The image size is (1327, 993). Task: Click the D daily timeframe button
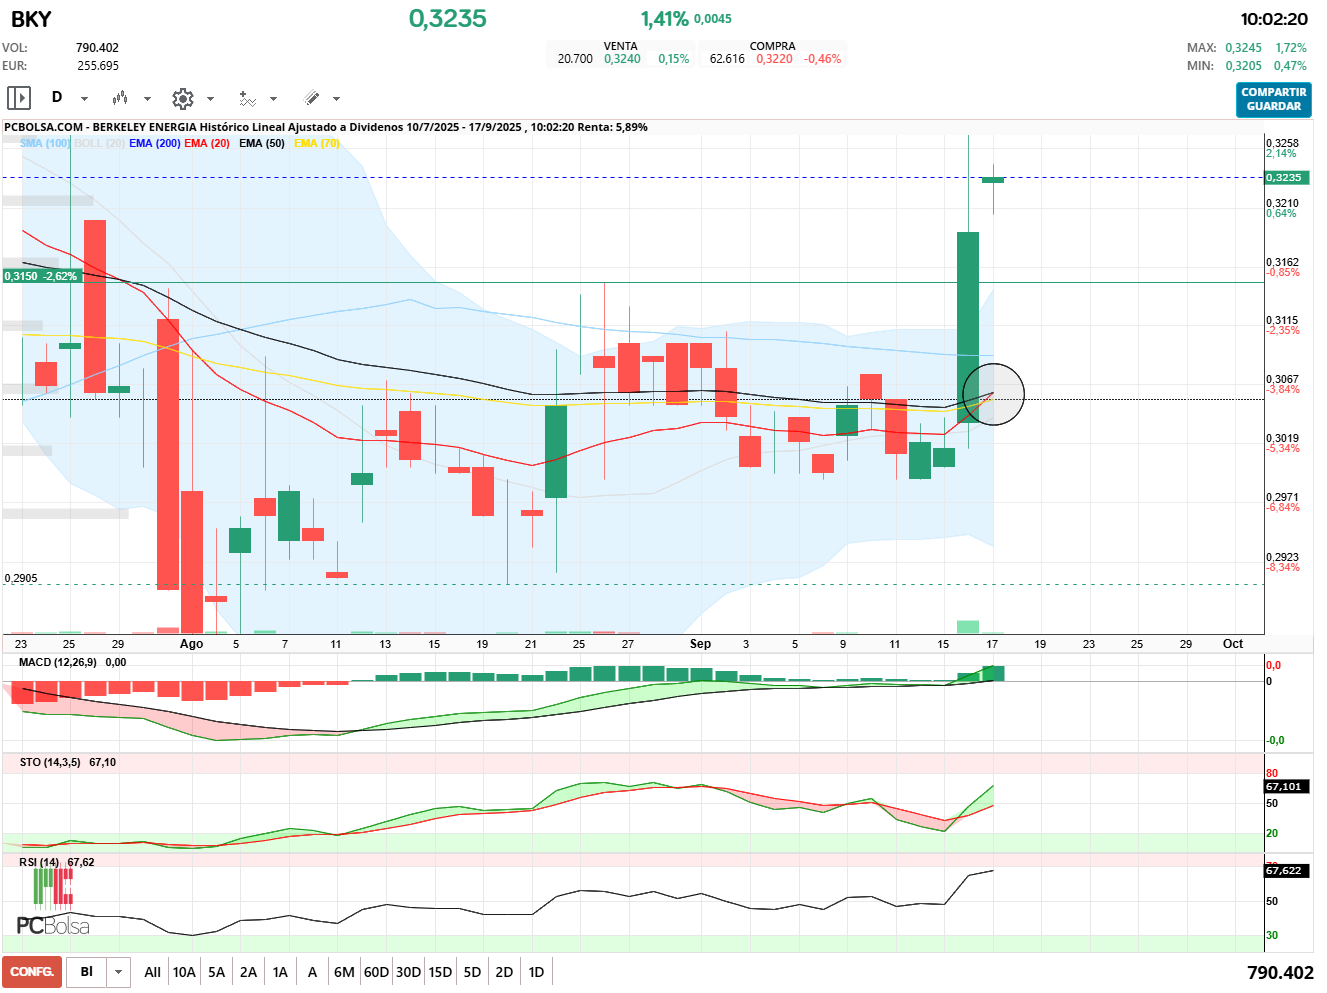[57, 98]
